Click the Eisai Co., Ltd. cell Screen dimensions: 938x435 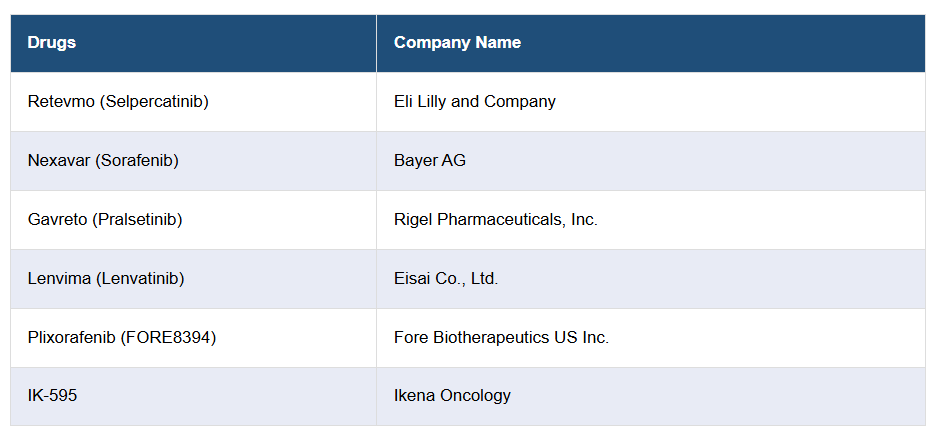(445, 279)
